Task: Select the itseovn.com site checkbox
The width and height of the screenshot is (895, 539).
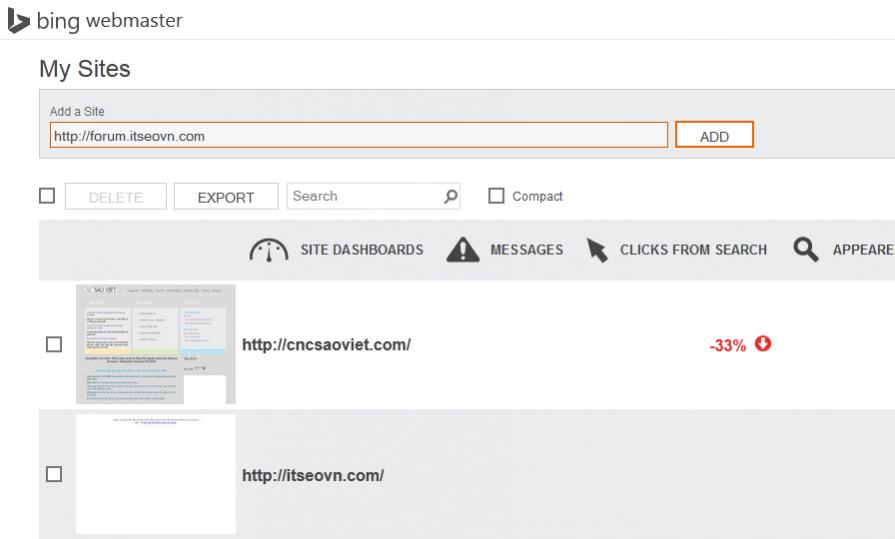Action: click(54, 475)
